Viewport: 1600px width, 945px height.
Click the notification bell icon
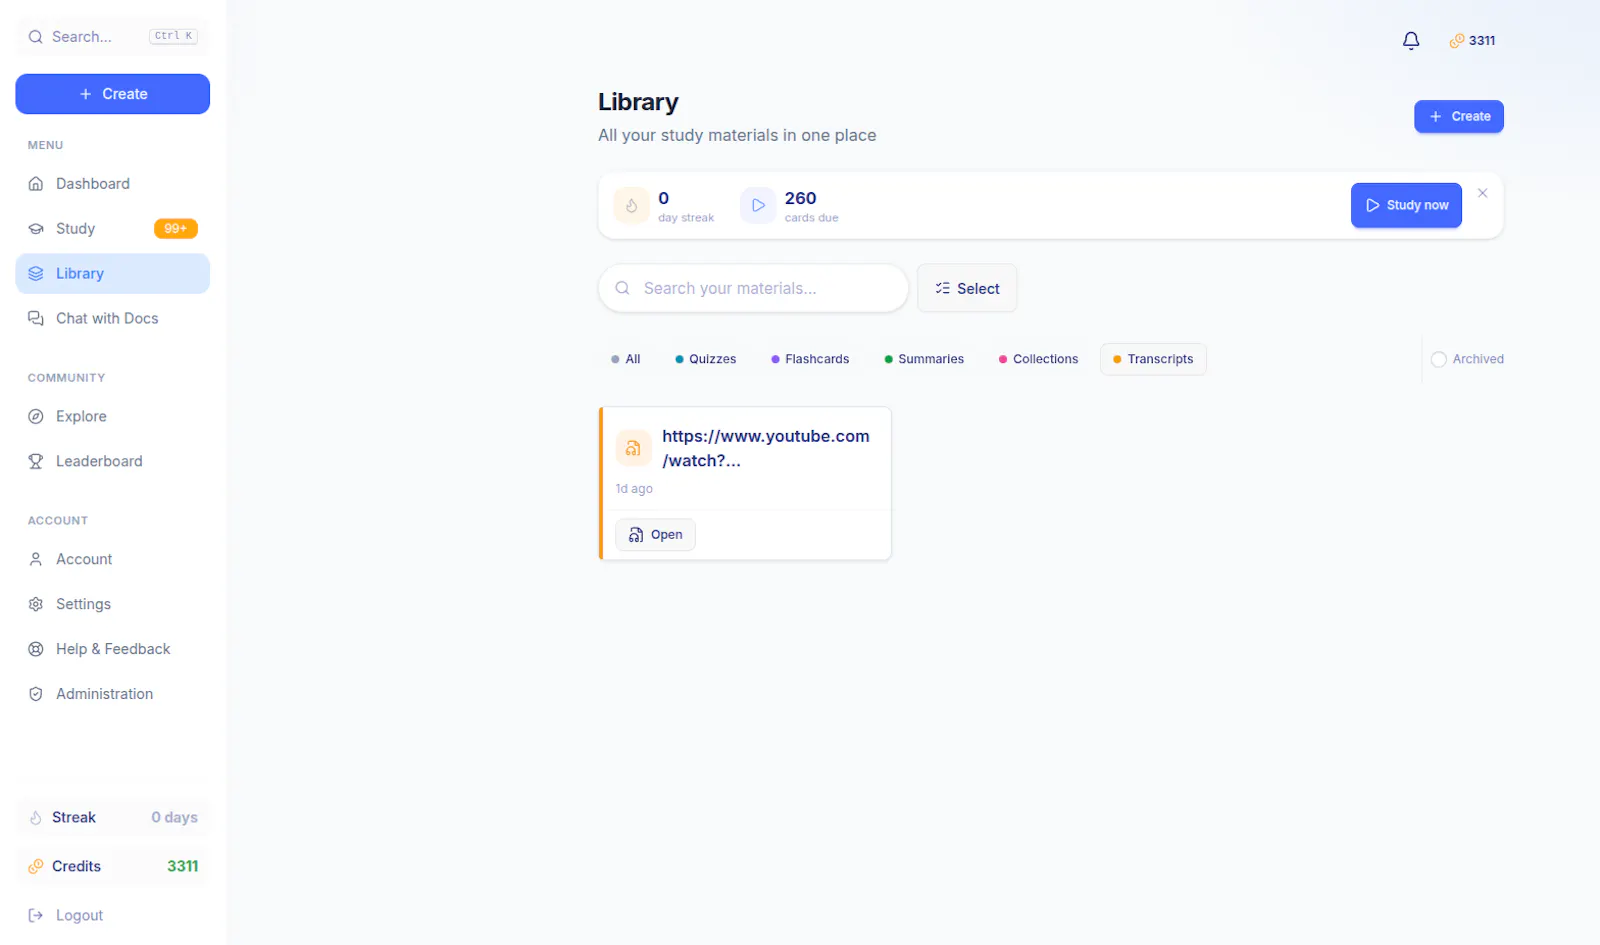1411,41
